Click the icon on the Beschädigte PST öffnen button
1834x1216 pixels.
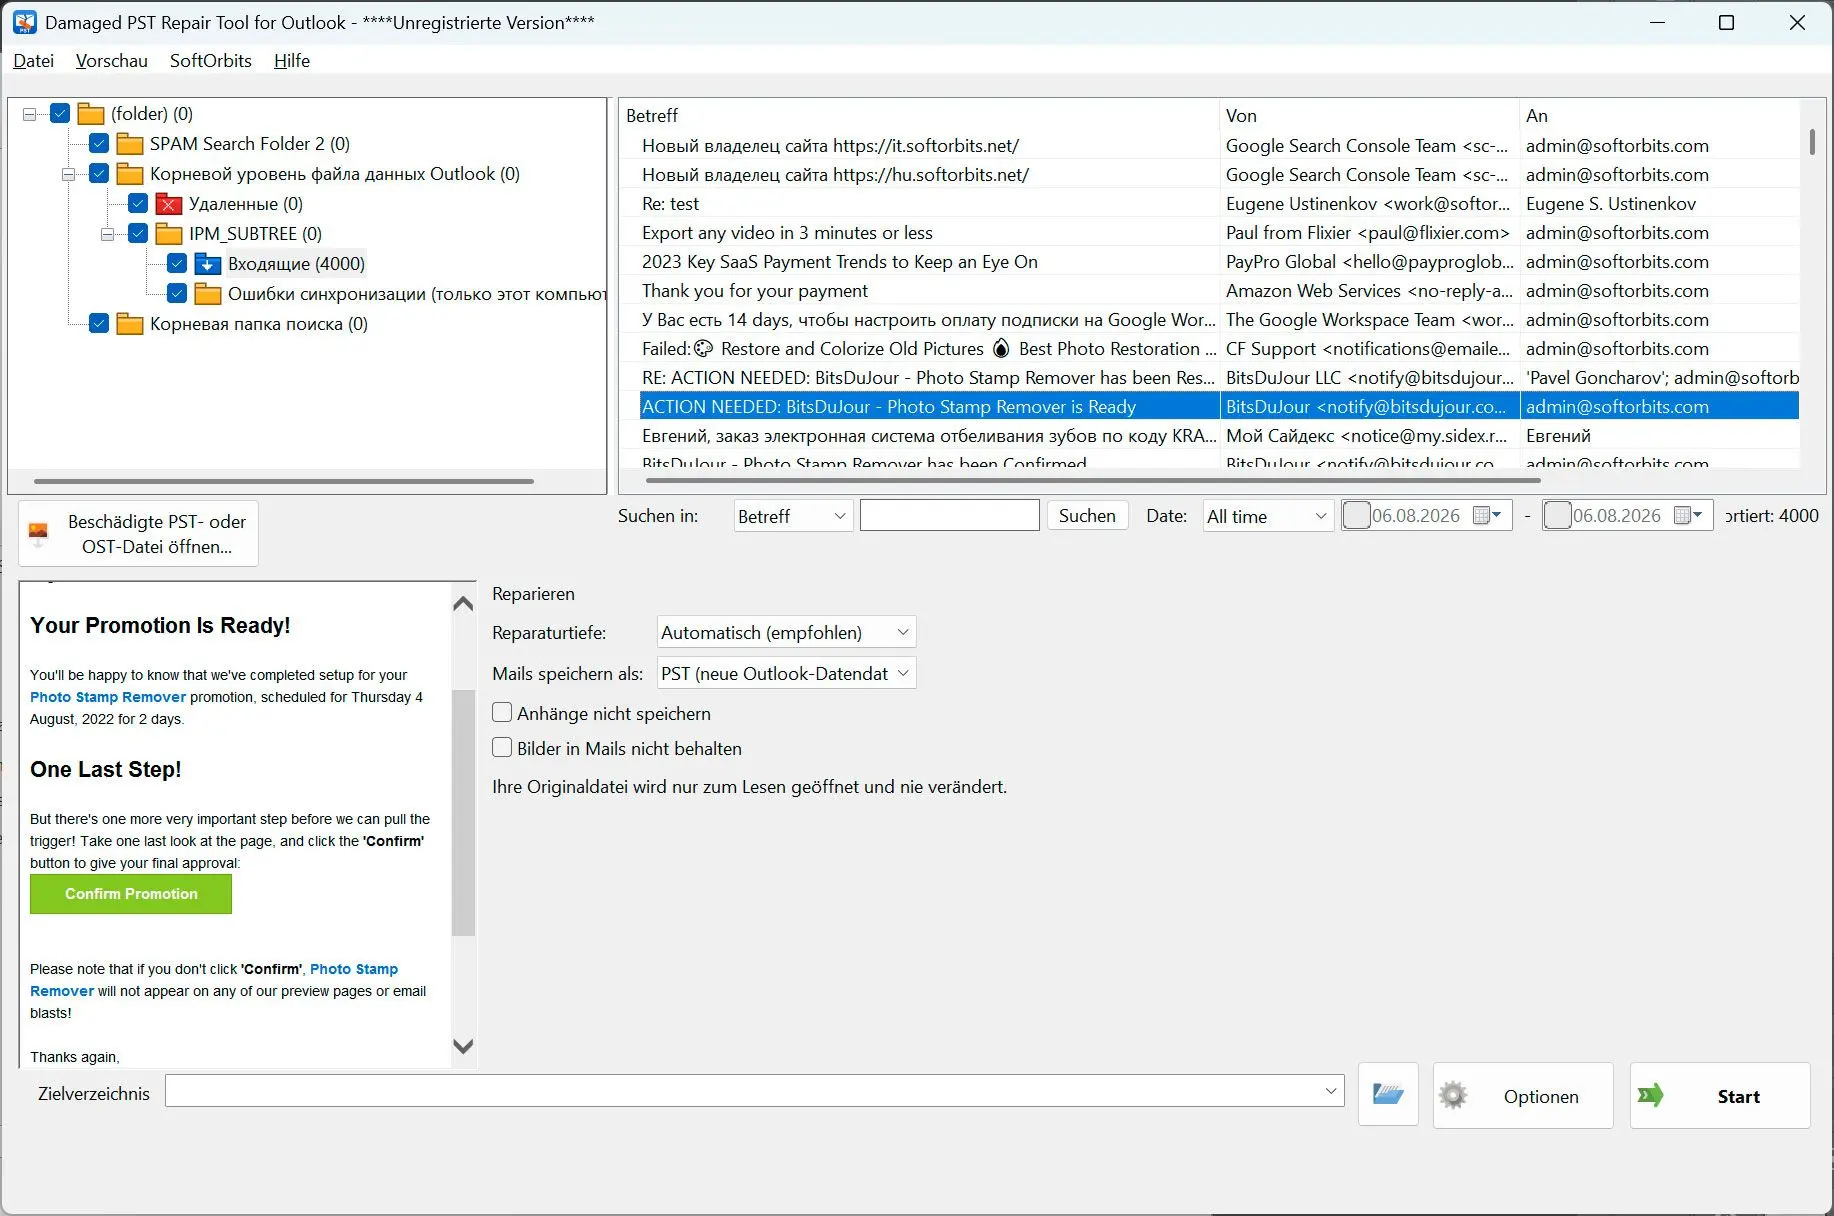coord(38,534)
